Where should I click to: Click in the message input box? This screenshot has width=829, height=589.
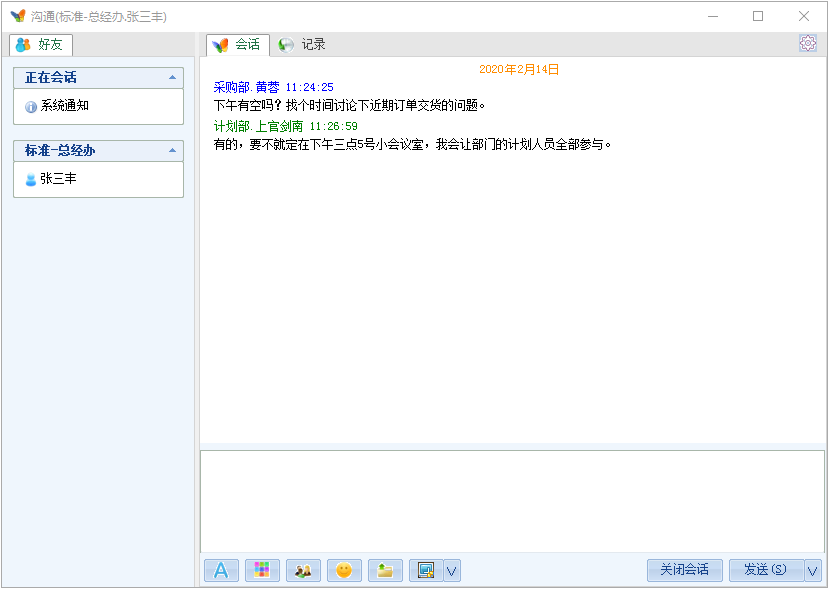pyautogui.click(x=512, y=500)
